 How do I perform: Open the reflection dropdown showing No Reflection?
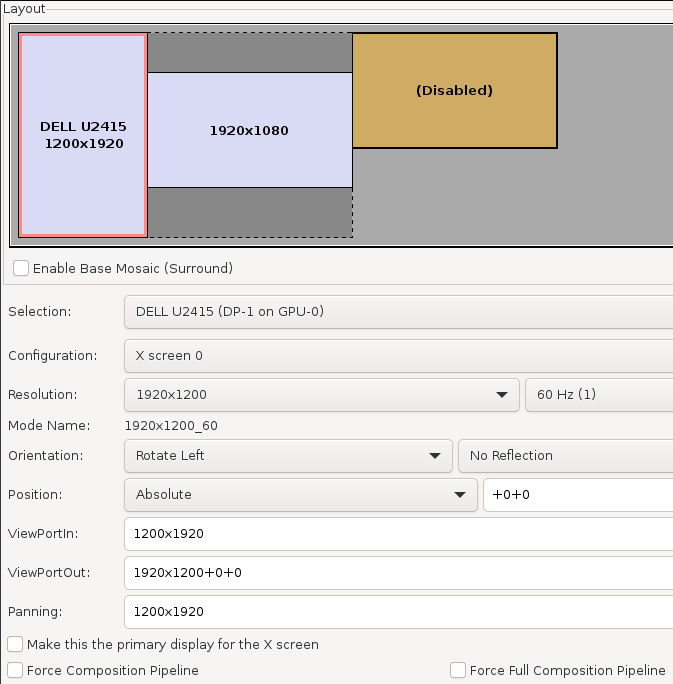pos(566,456)
